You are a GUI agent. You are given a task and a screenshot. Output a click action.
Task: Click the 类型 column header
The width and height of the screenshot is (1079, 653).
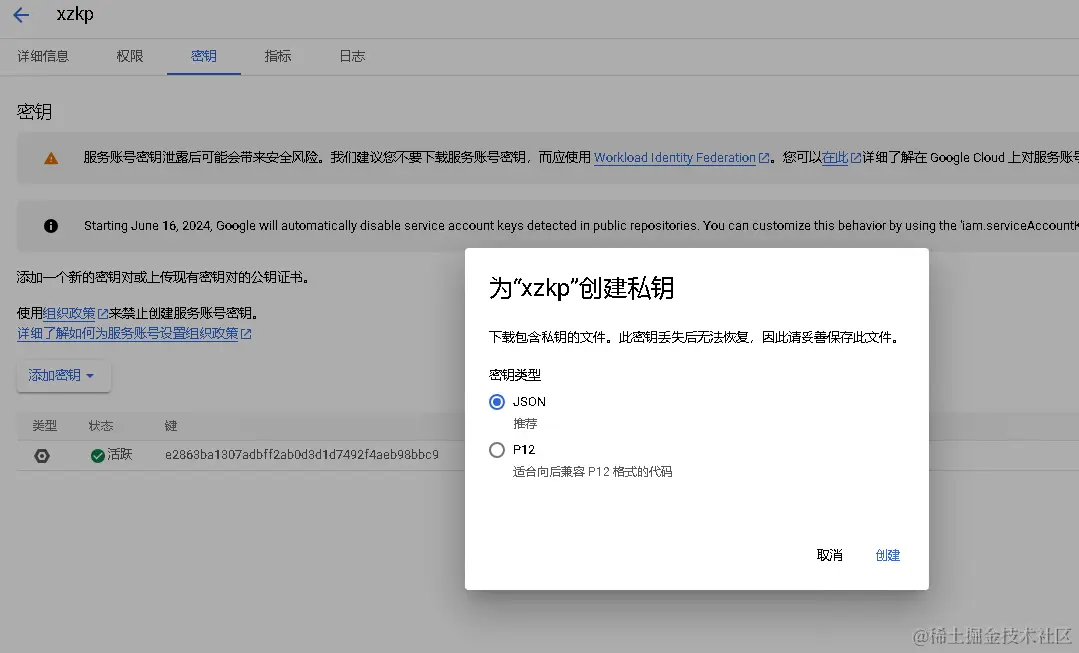[x=45, y=426]
